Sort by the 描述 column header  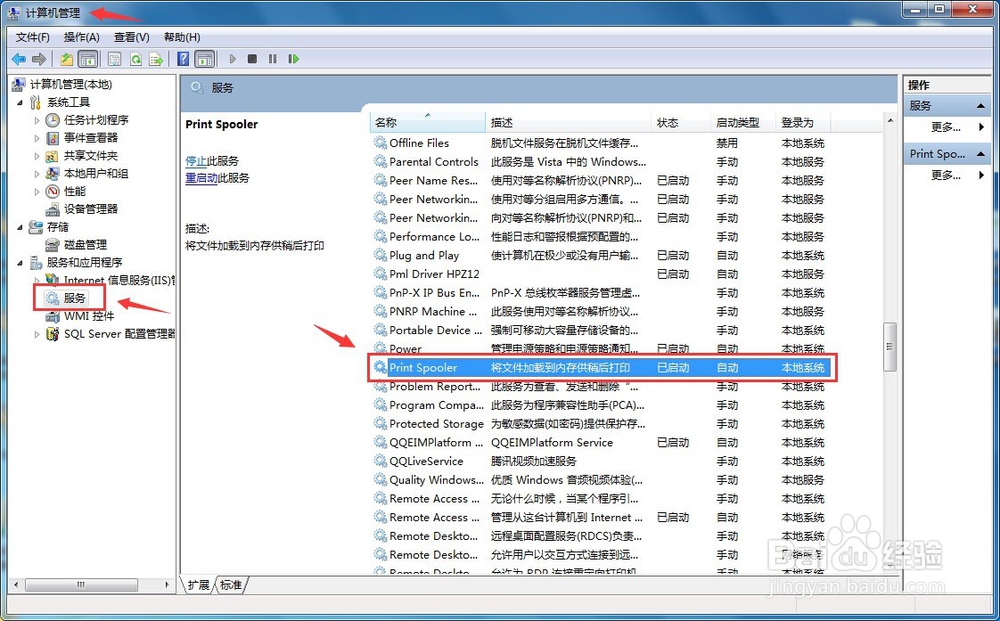coord(568,122)
